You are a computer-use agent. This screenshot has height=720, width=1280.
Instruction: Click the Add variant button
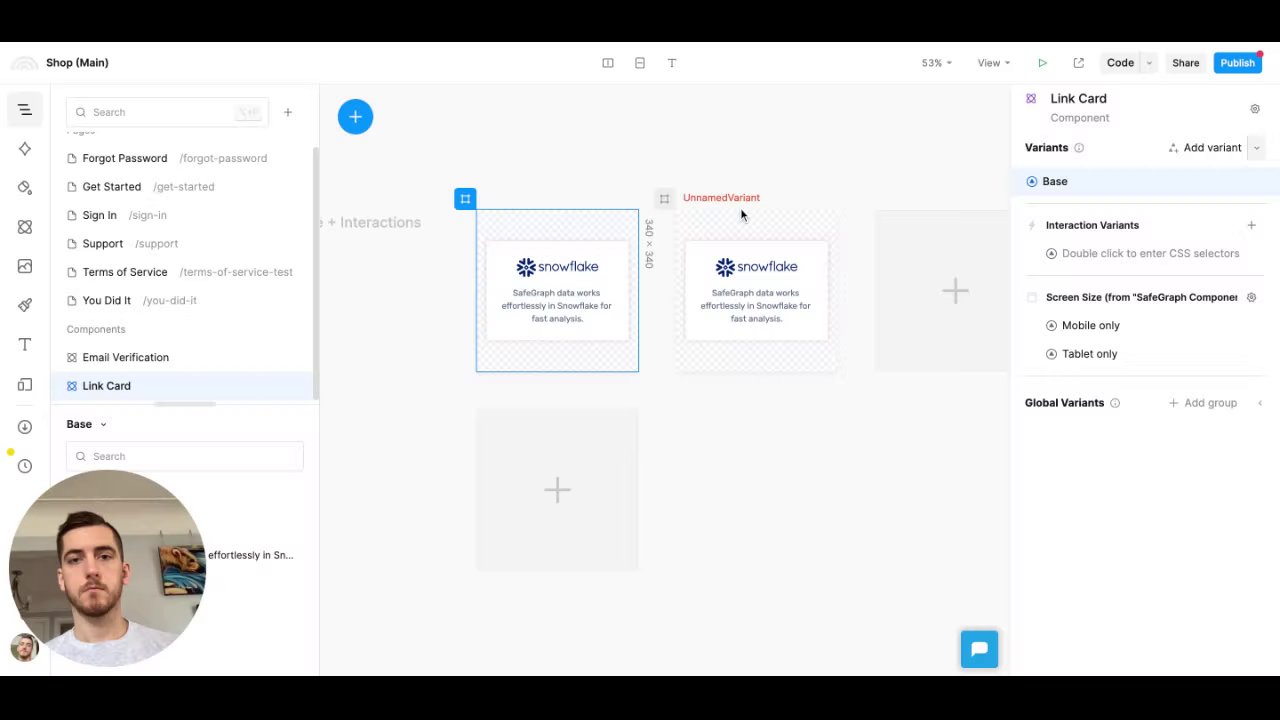coord(1205,148)
